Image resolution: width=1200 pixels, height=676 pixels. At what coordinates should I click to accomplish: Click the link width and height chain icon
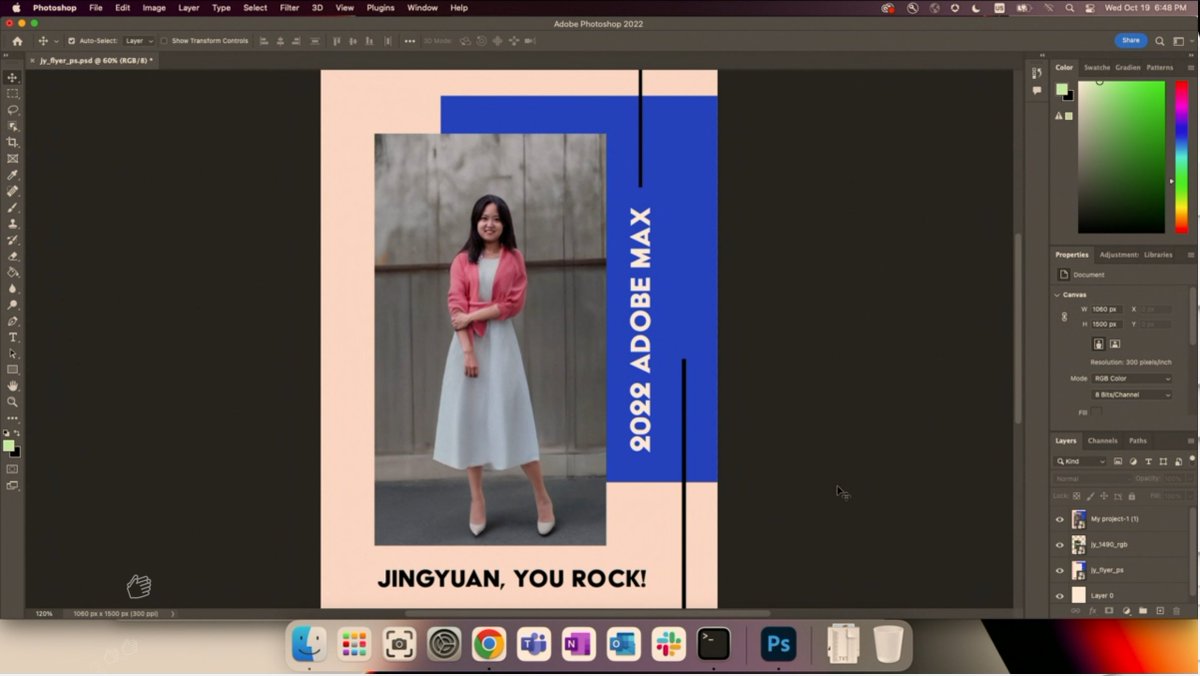[x=1064, y=316]
